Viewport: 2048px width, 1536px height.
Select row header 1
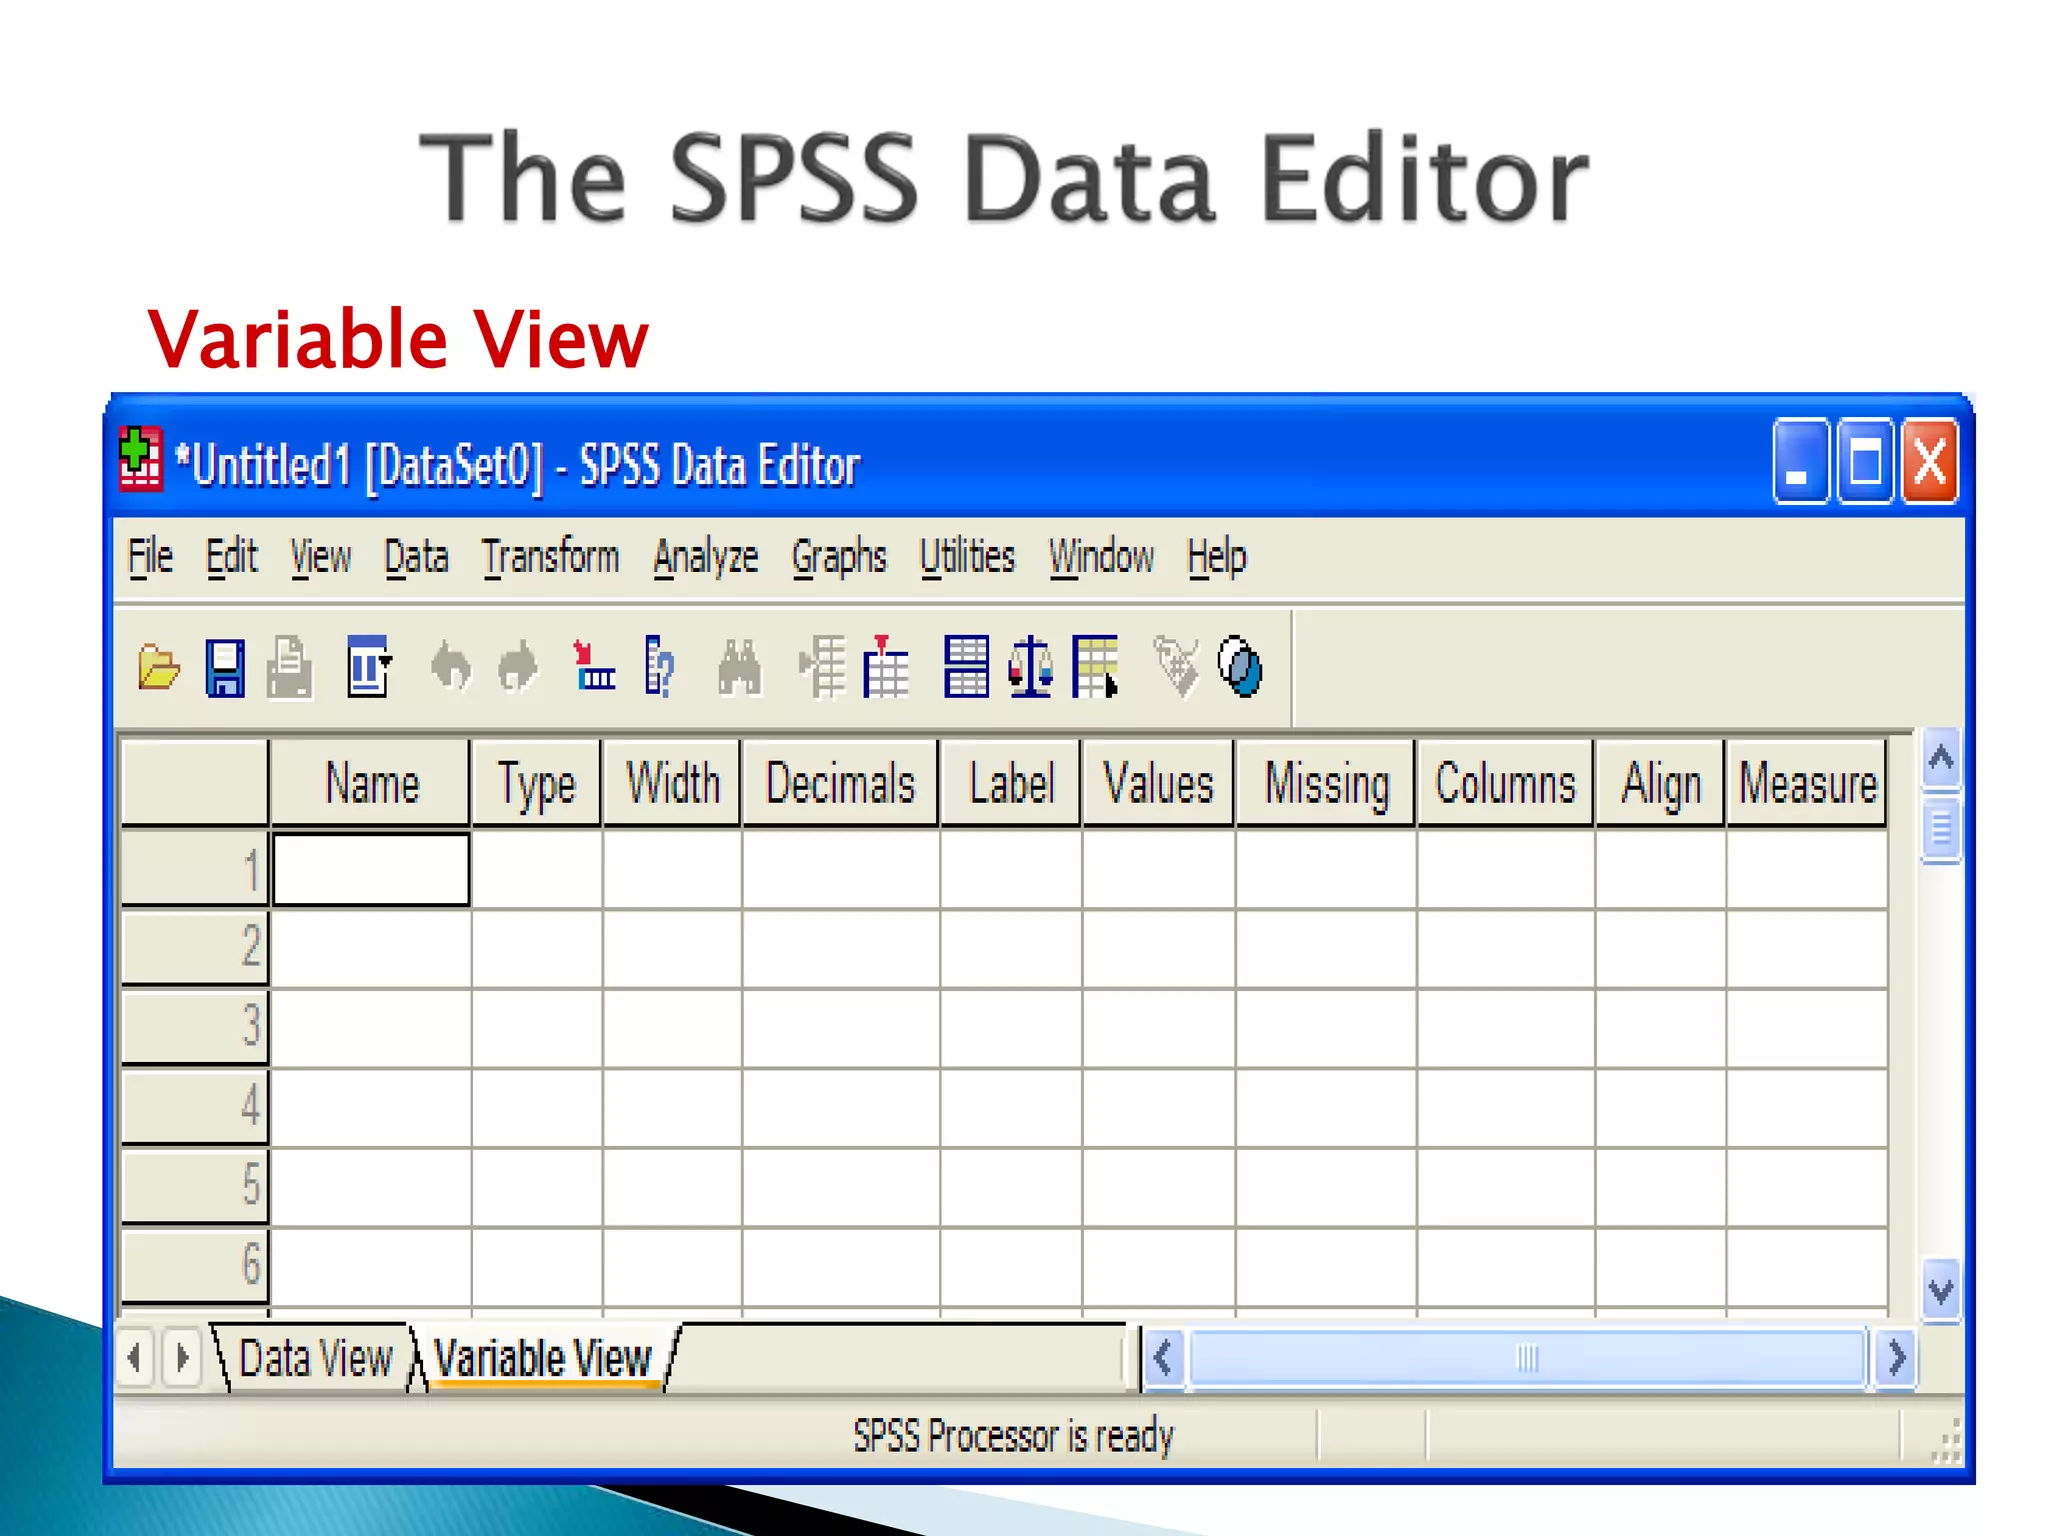point(194,868)
